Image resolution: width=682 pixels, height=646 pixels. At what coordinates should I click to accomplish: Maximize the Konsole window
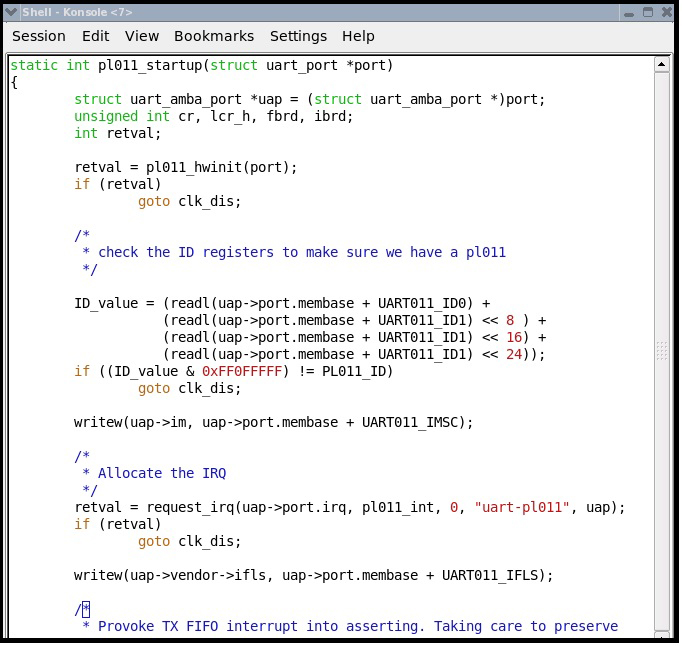click(x=648, y=12)
